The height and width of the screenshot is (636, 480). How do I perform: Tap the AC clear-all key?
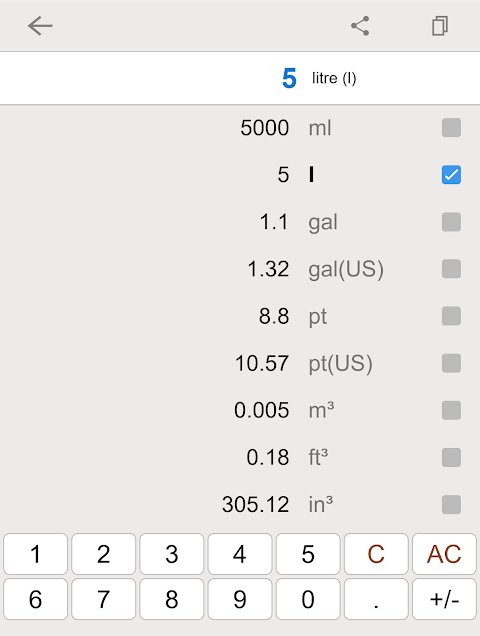tap(444, 554)
